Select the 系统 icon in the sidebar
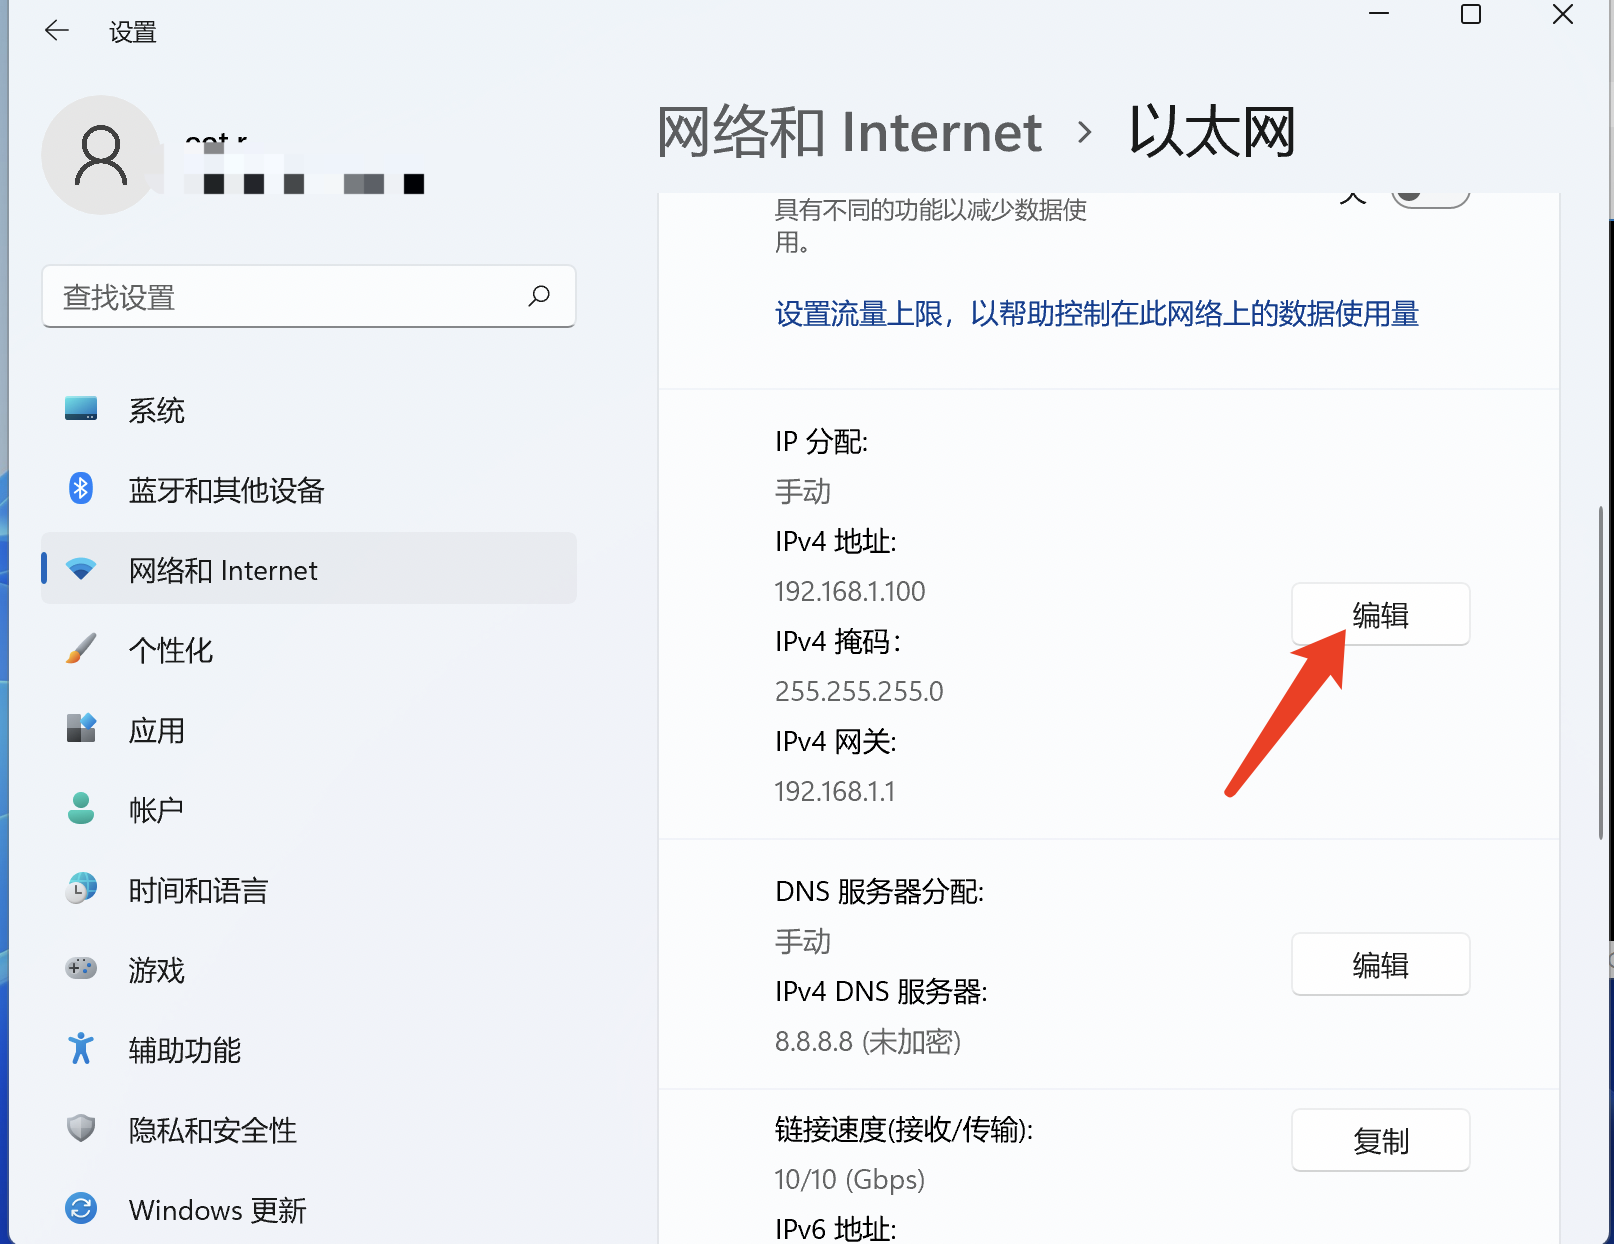Screen dimensions: 1614x1244 (x=80, y=408)
